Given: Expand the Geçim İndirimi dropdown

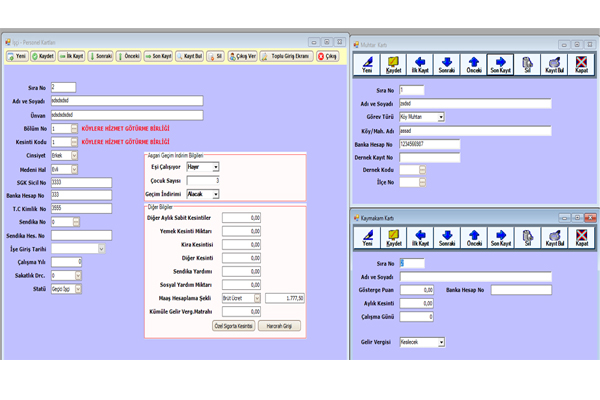Looking at the screenshot, I should [215, 194].
